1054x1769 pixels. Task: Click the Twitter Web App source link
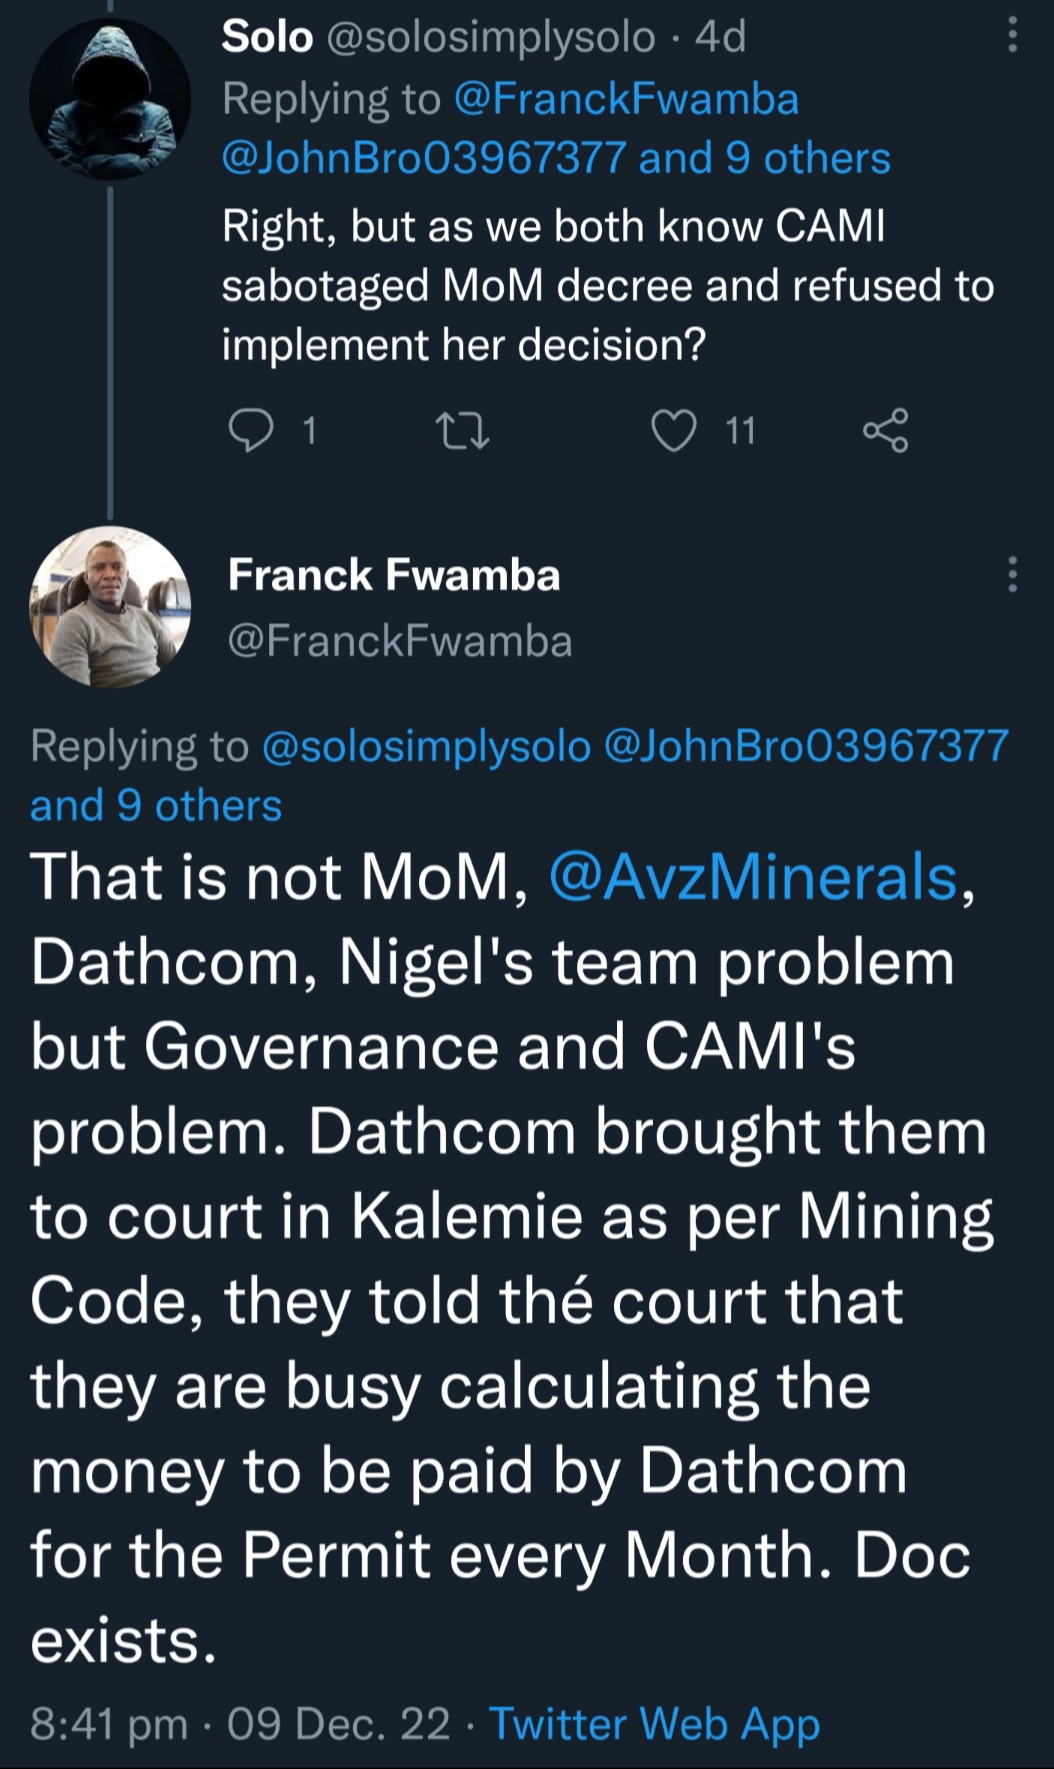(654, 1723)
